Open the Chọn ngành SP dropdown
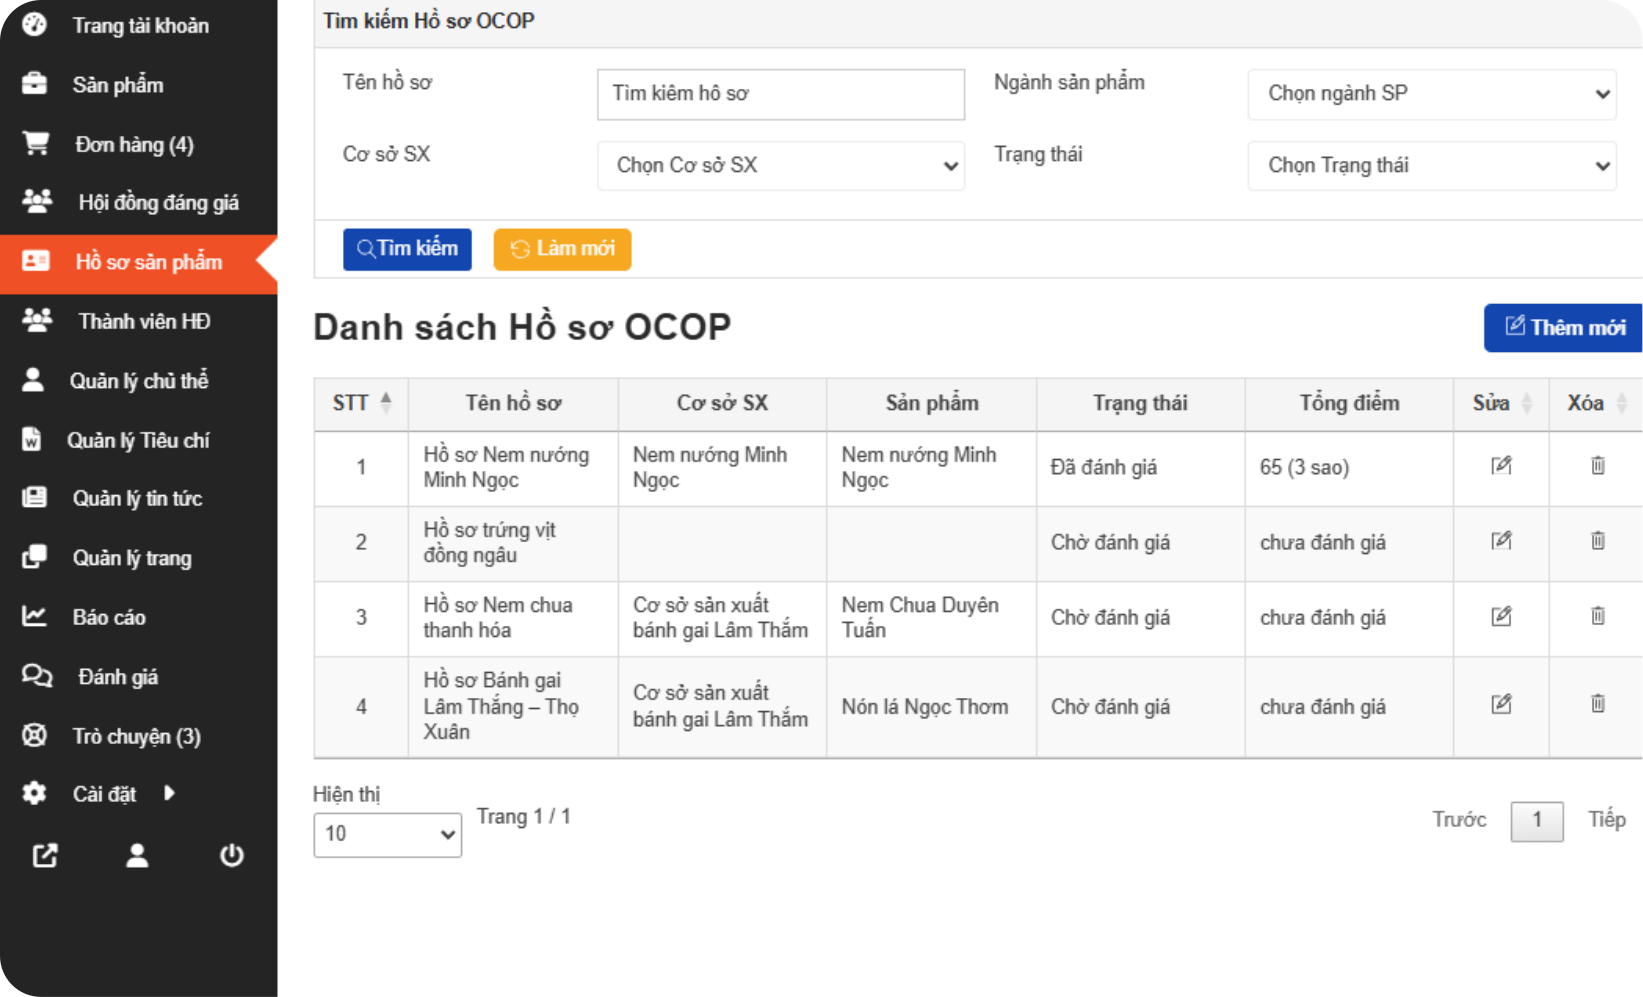The width and height of the screenshot is (1643, 997). 1431,94
